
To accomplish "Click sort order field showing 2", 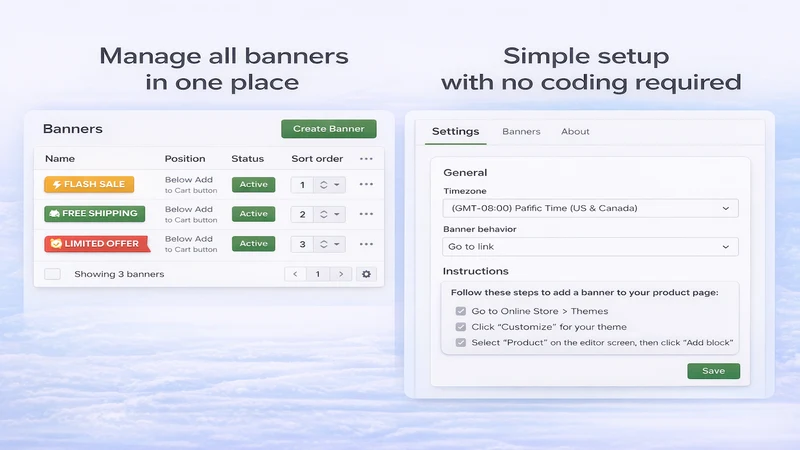I will click(302, 214).
